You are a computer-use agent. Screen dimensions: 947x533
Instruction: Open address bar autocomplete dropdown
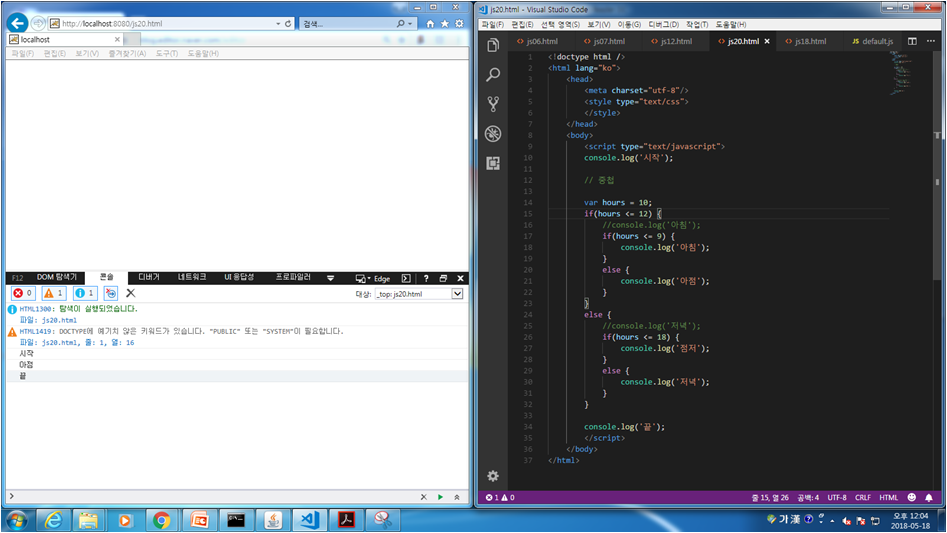click(x=278, y=24)
